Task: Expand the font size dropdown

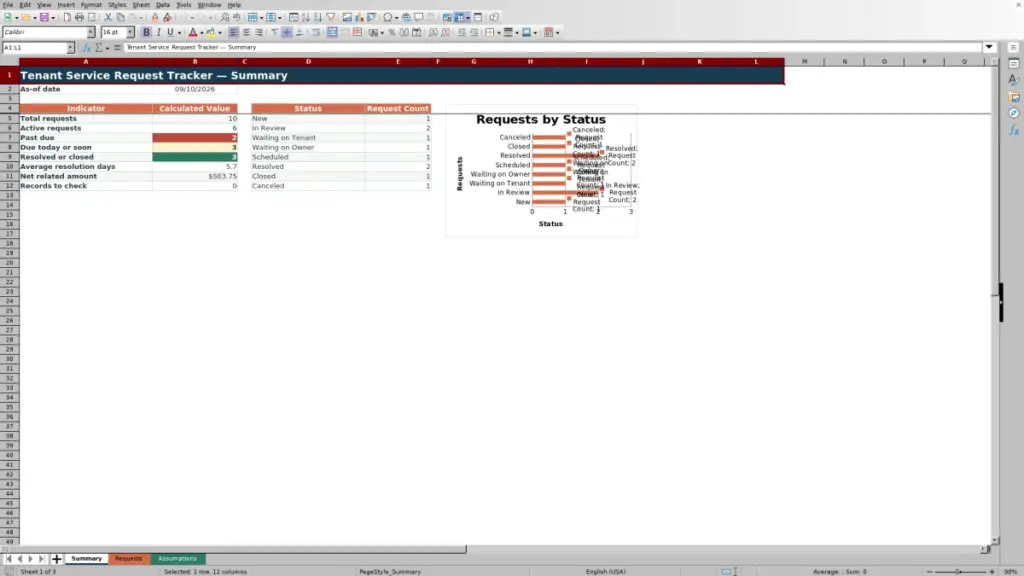Action: tap(130, 32)
